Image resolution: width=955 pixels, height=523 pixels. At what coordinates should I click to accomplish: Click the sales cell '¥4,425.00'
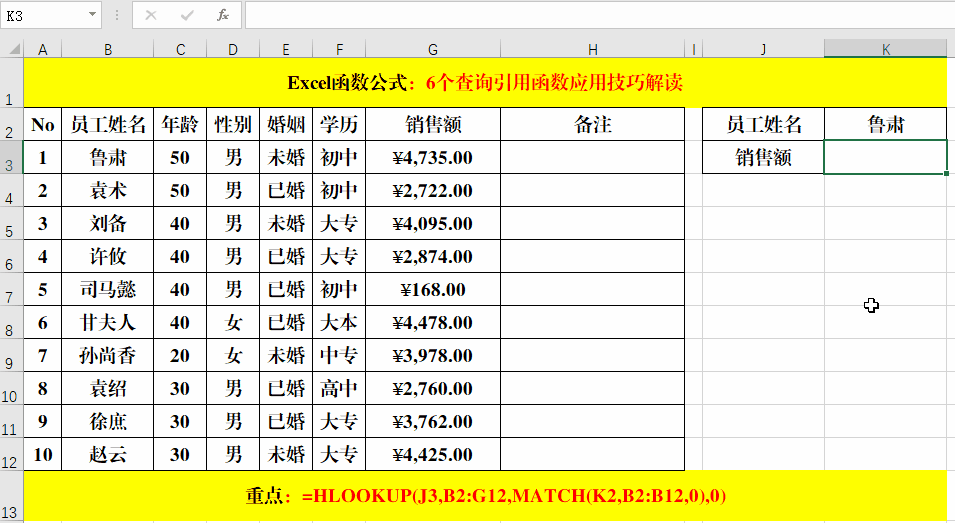tap(433, 454)
